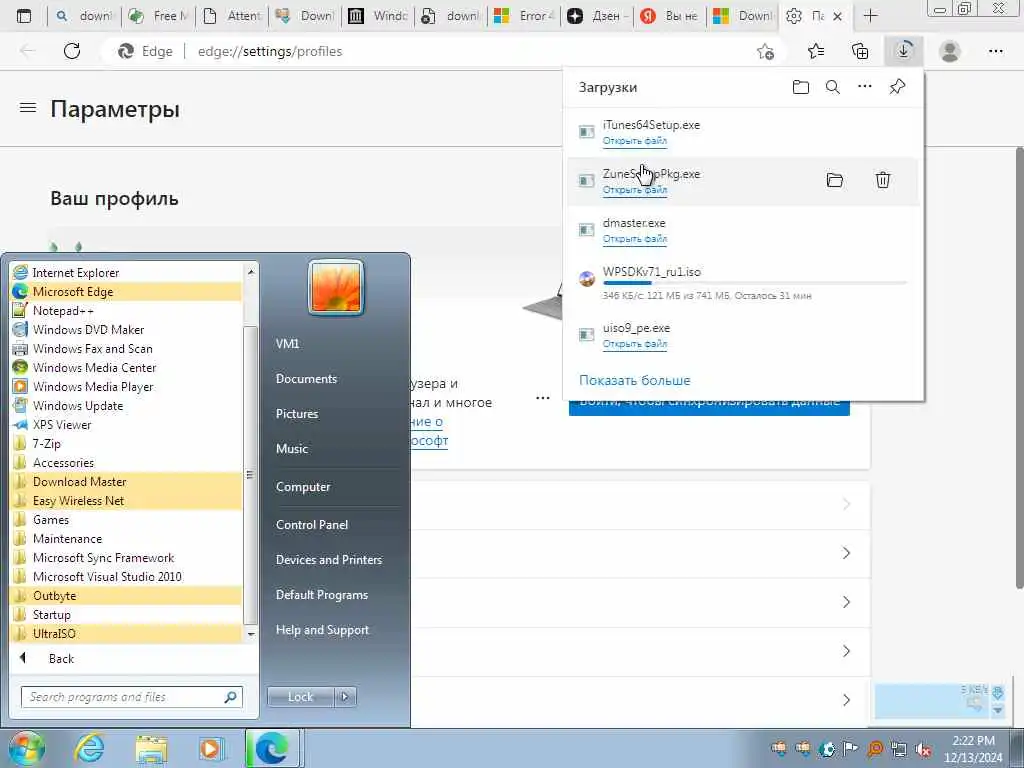Click the user picture in Start menu
Image resolution: width=1024 pixels, height=768 pixels.
coord(336,287)
